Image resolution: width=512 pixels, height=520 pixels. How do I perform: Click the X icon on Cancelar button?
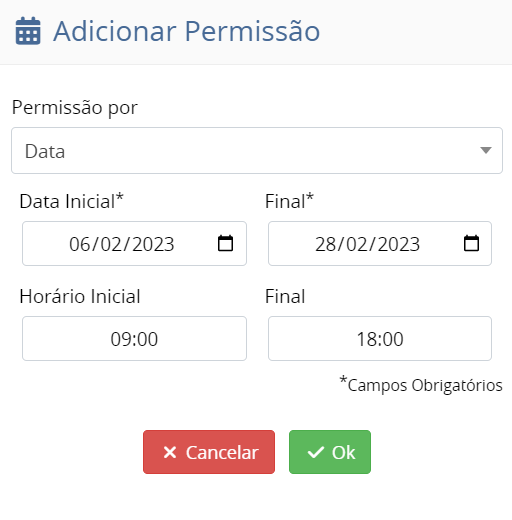[170, 452]
